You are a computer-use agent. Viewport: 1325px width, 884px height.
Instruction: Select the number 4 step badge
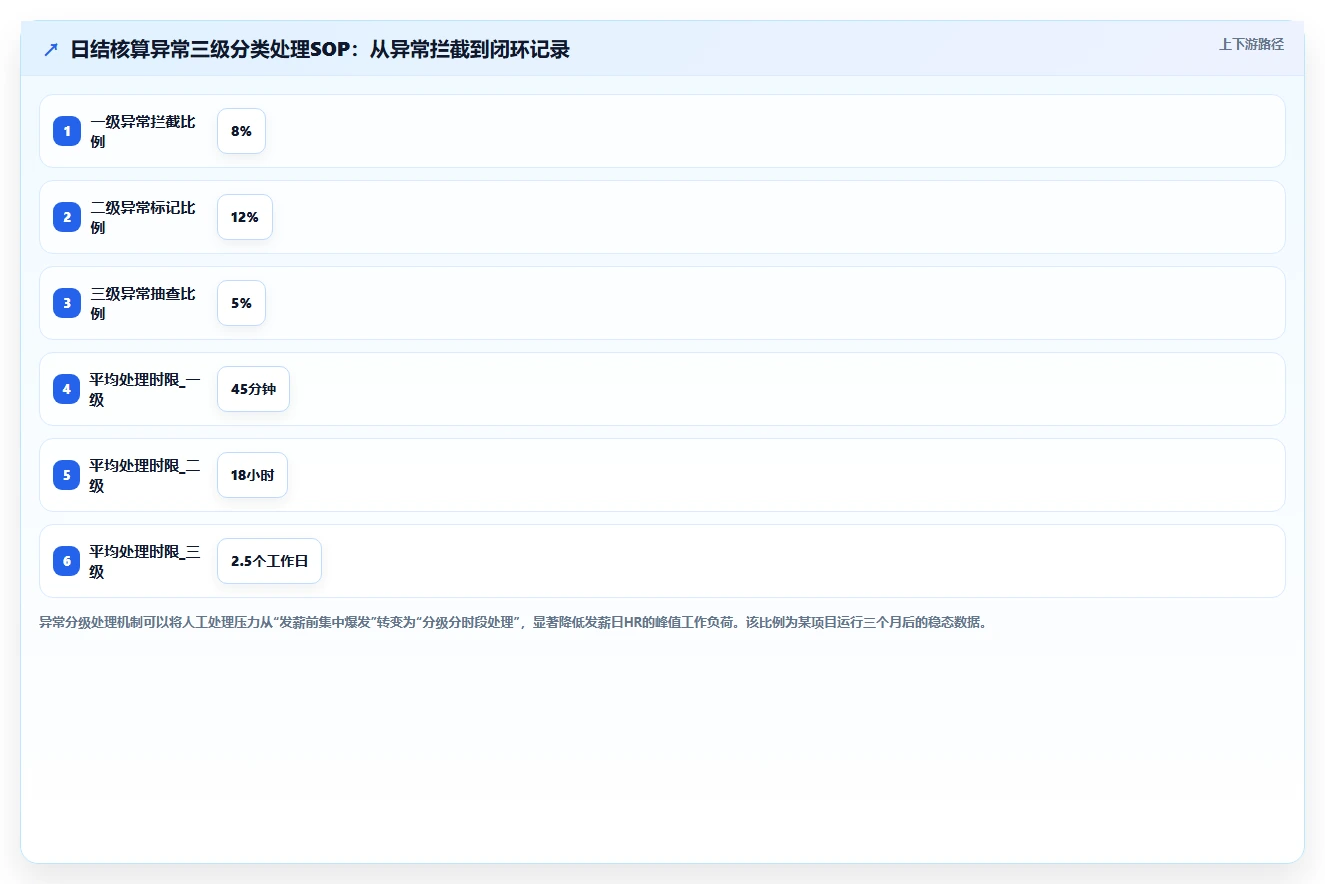click(x=67, y=389)
